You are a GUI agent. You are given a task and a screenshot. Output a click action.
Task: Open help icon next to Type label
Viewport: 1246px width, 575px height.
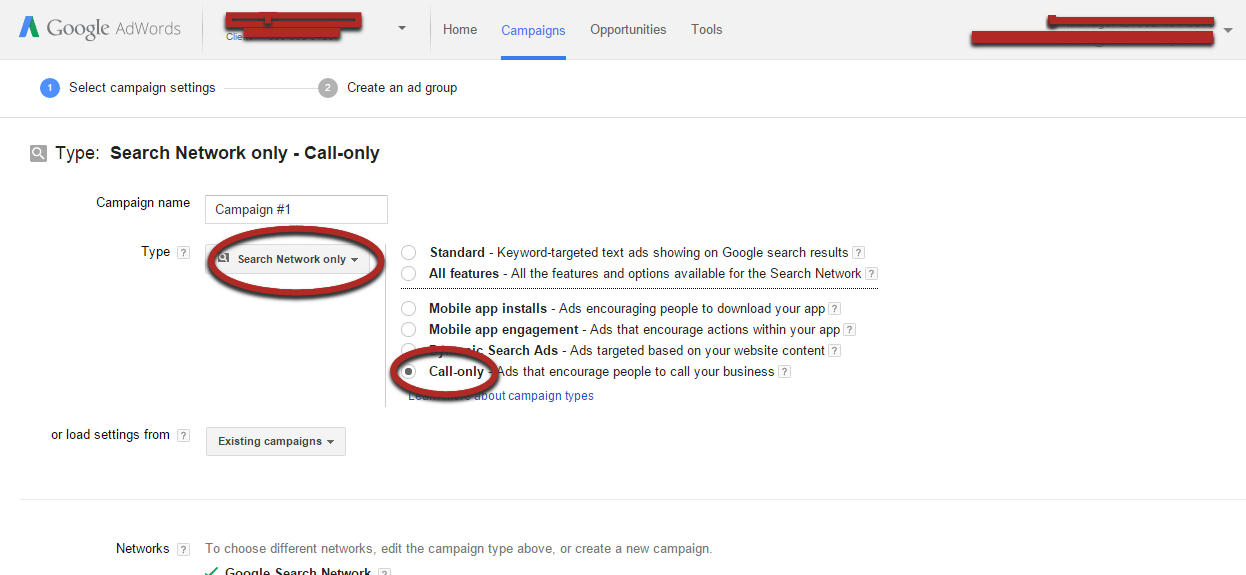tap(183, 253)
